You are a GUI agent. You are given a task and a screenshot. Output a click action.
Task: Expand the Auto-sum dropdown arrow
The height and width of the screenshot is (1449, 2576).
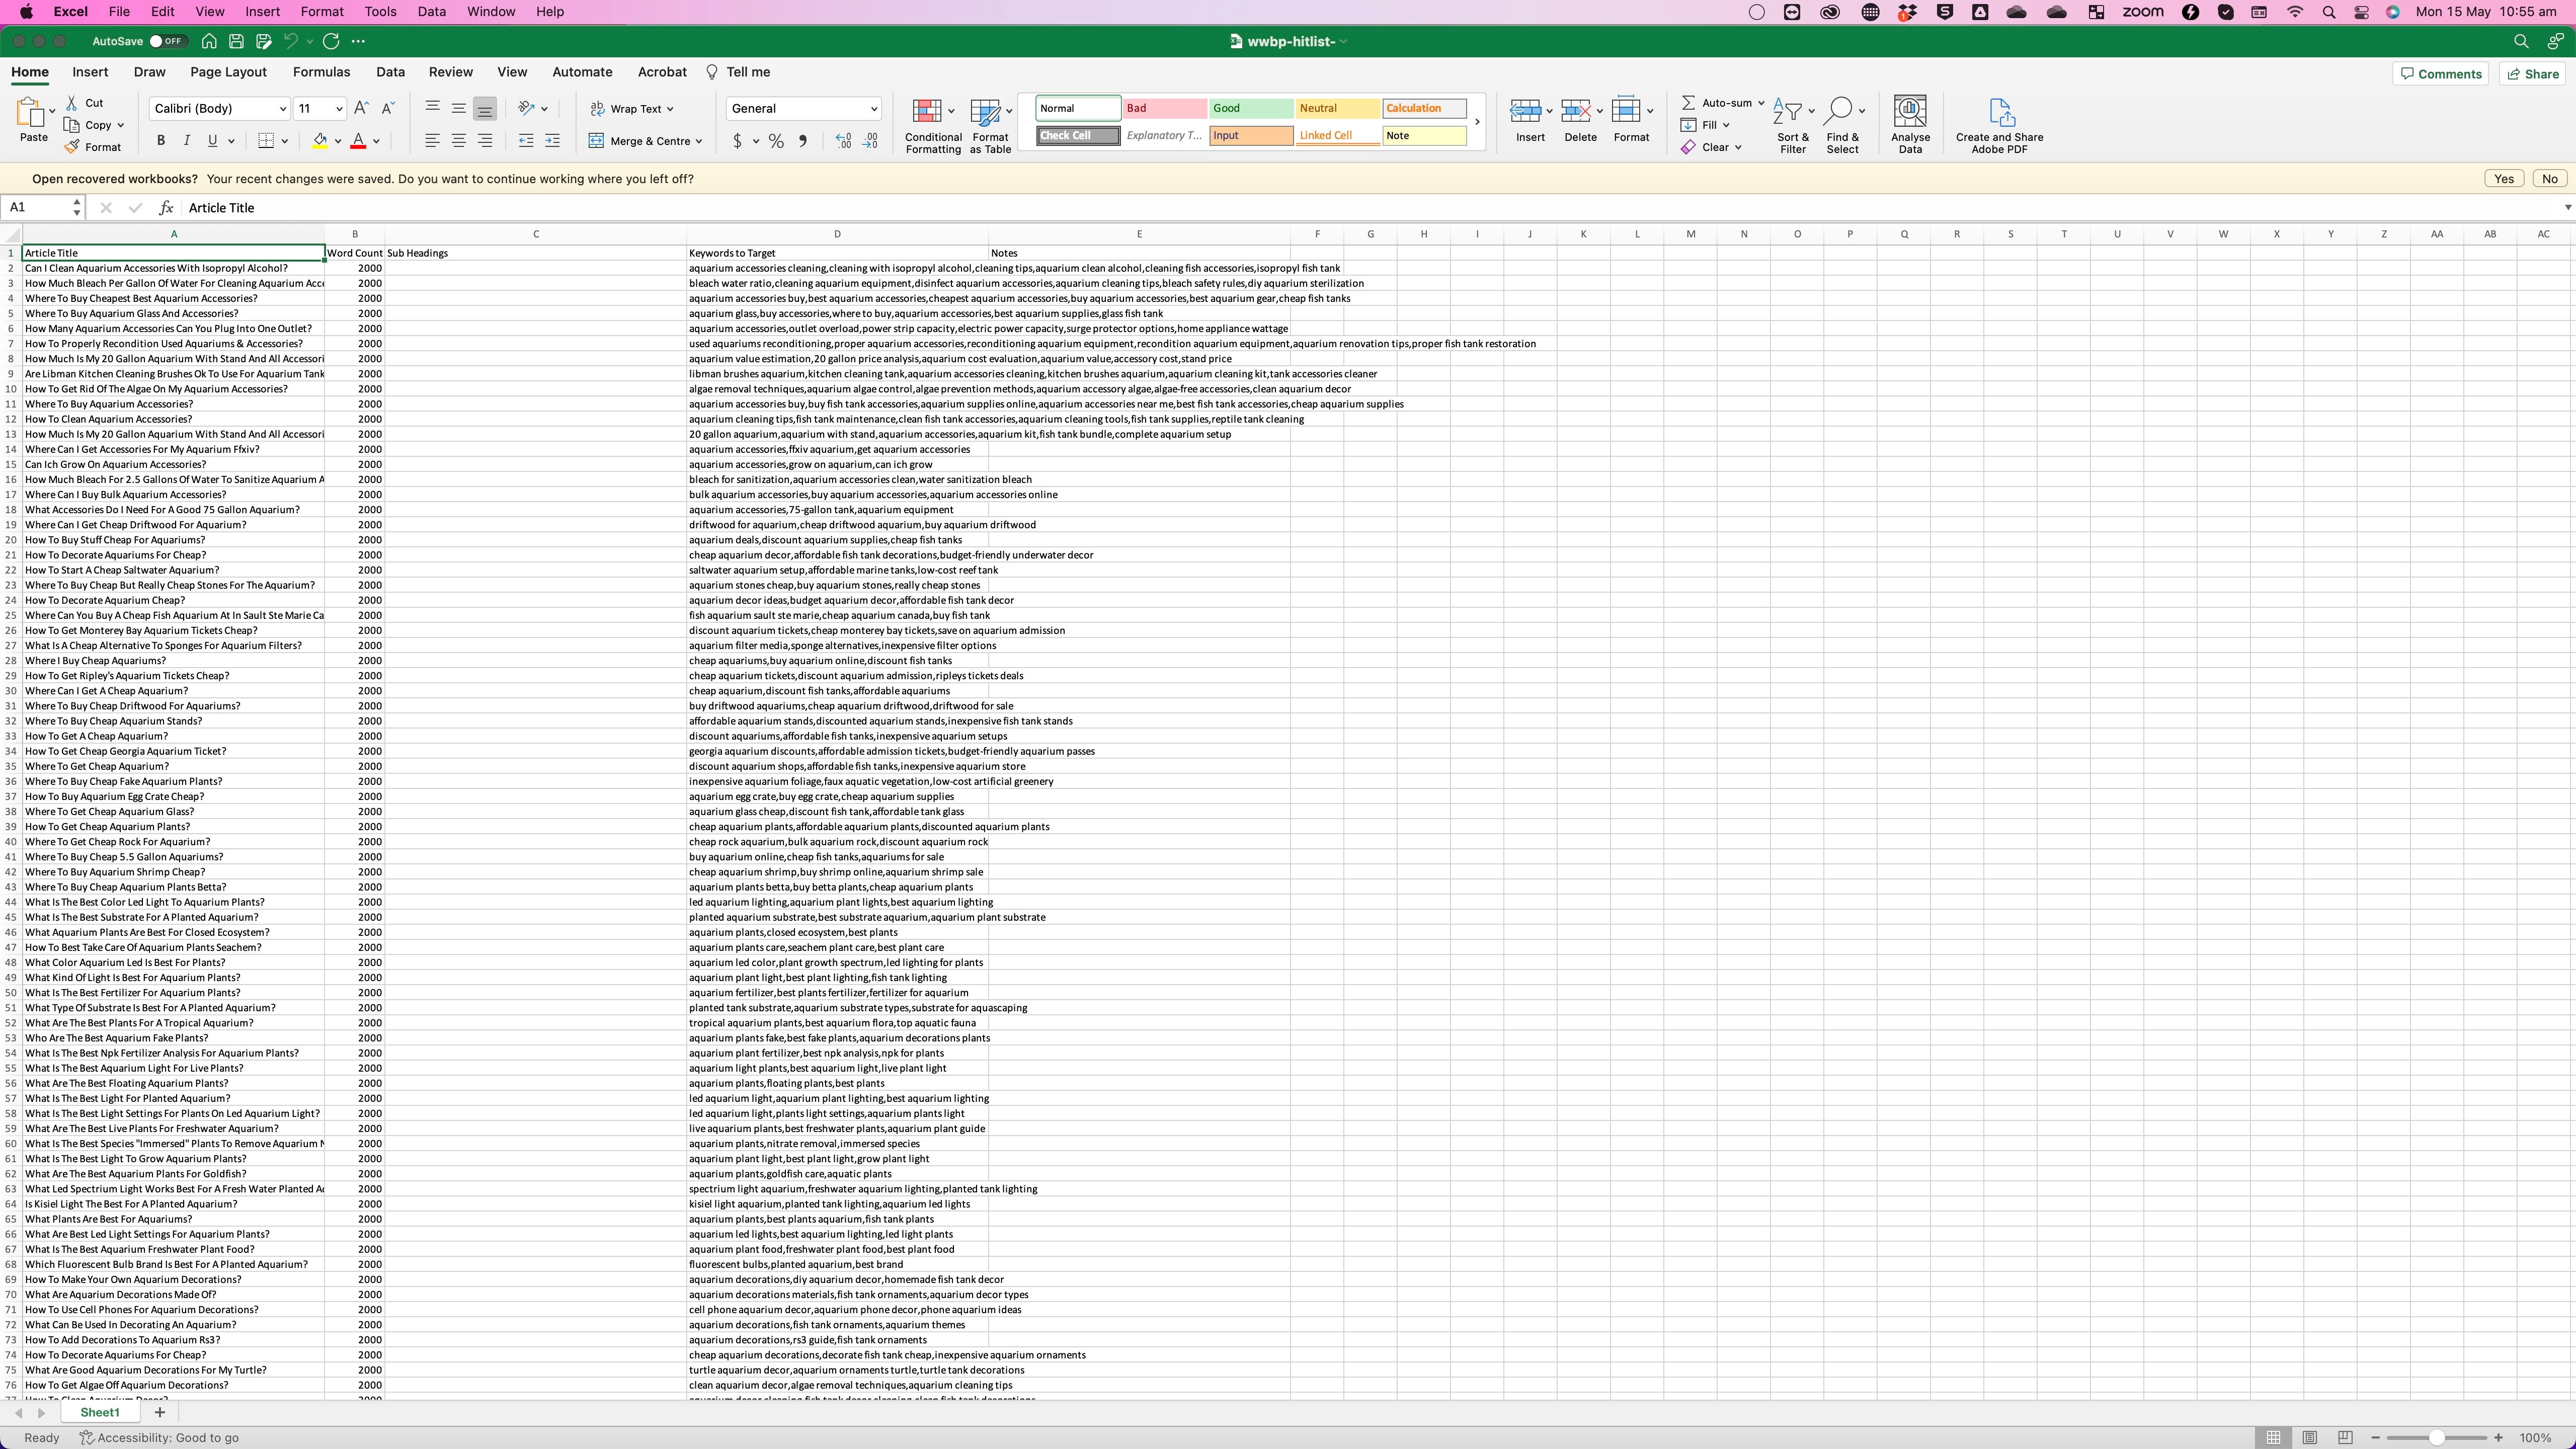(x=1761, y=103)
